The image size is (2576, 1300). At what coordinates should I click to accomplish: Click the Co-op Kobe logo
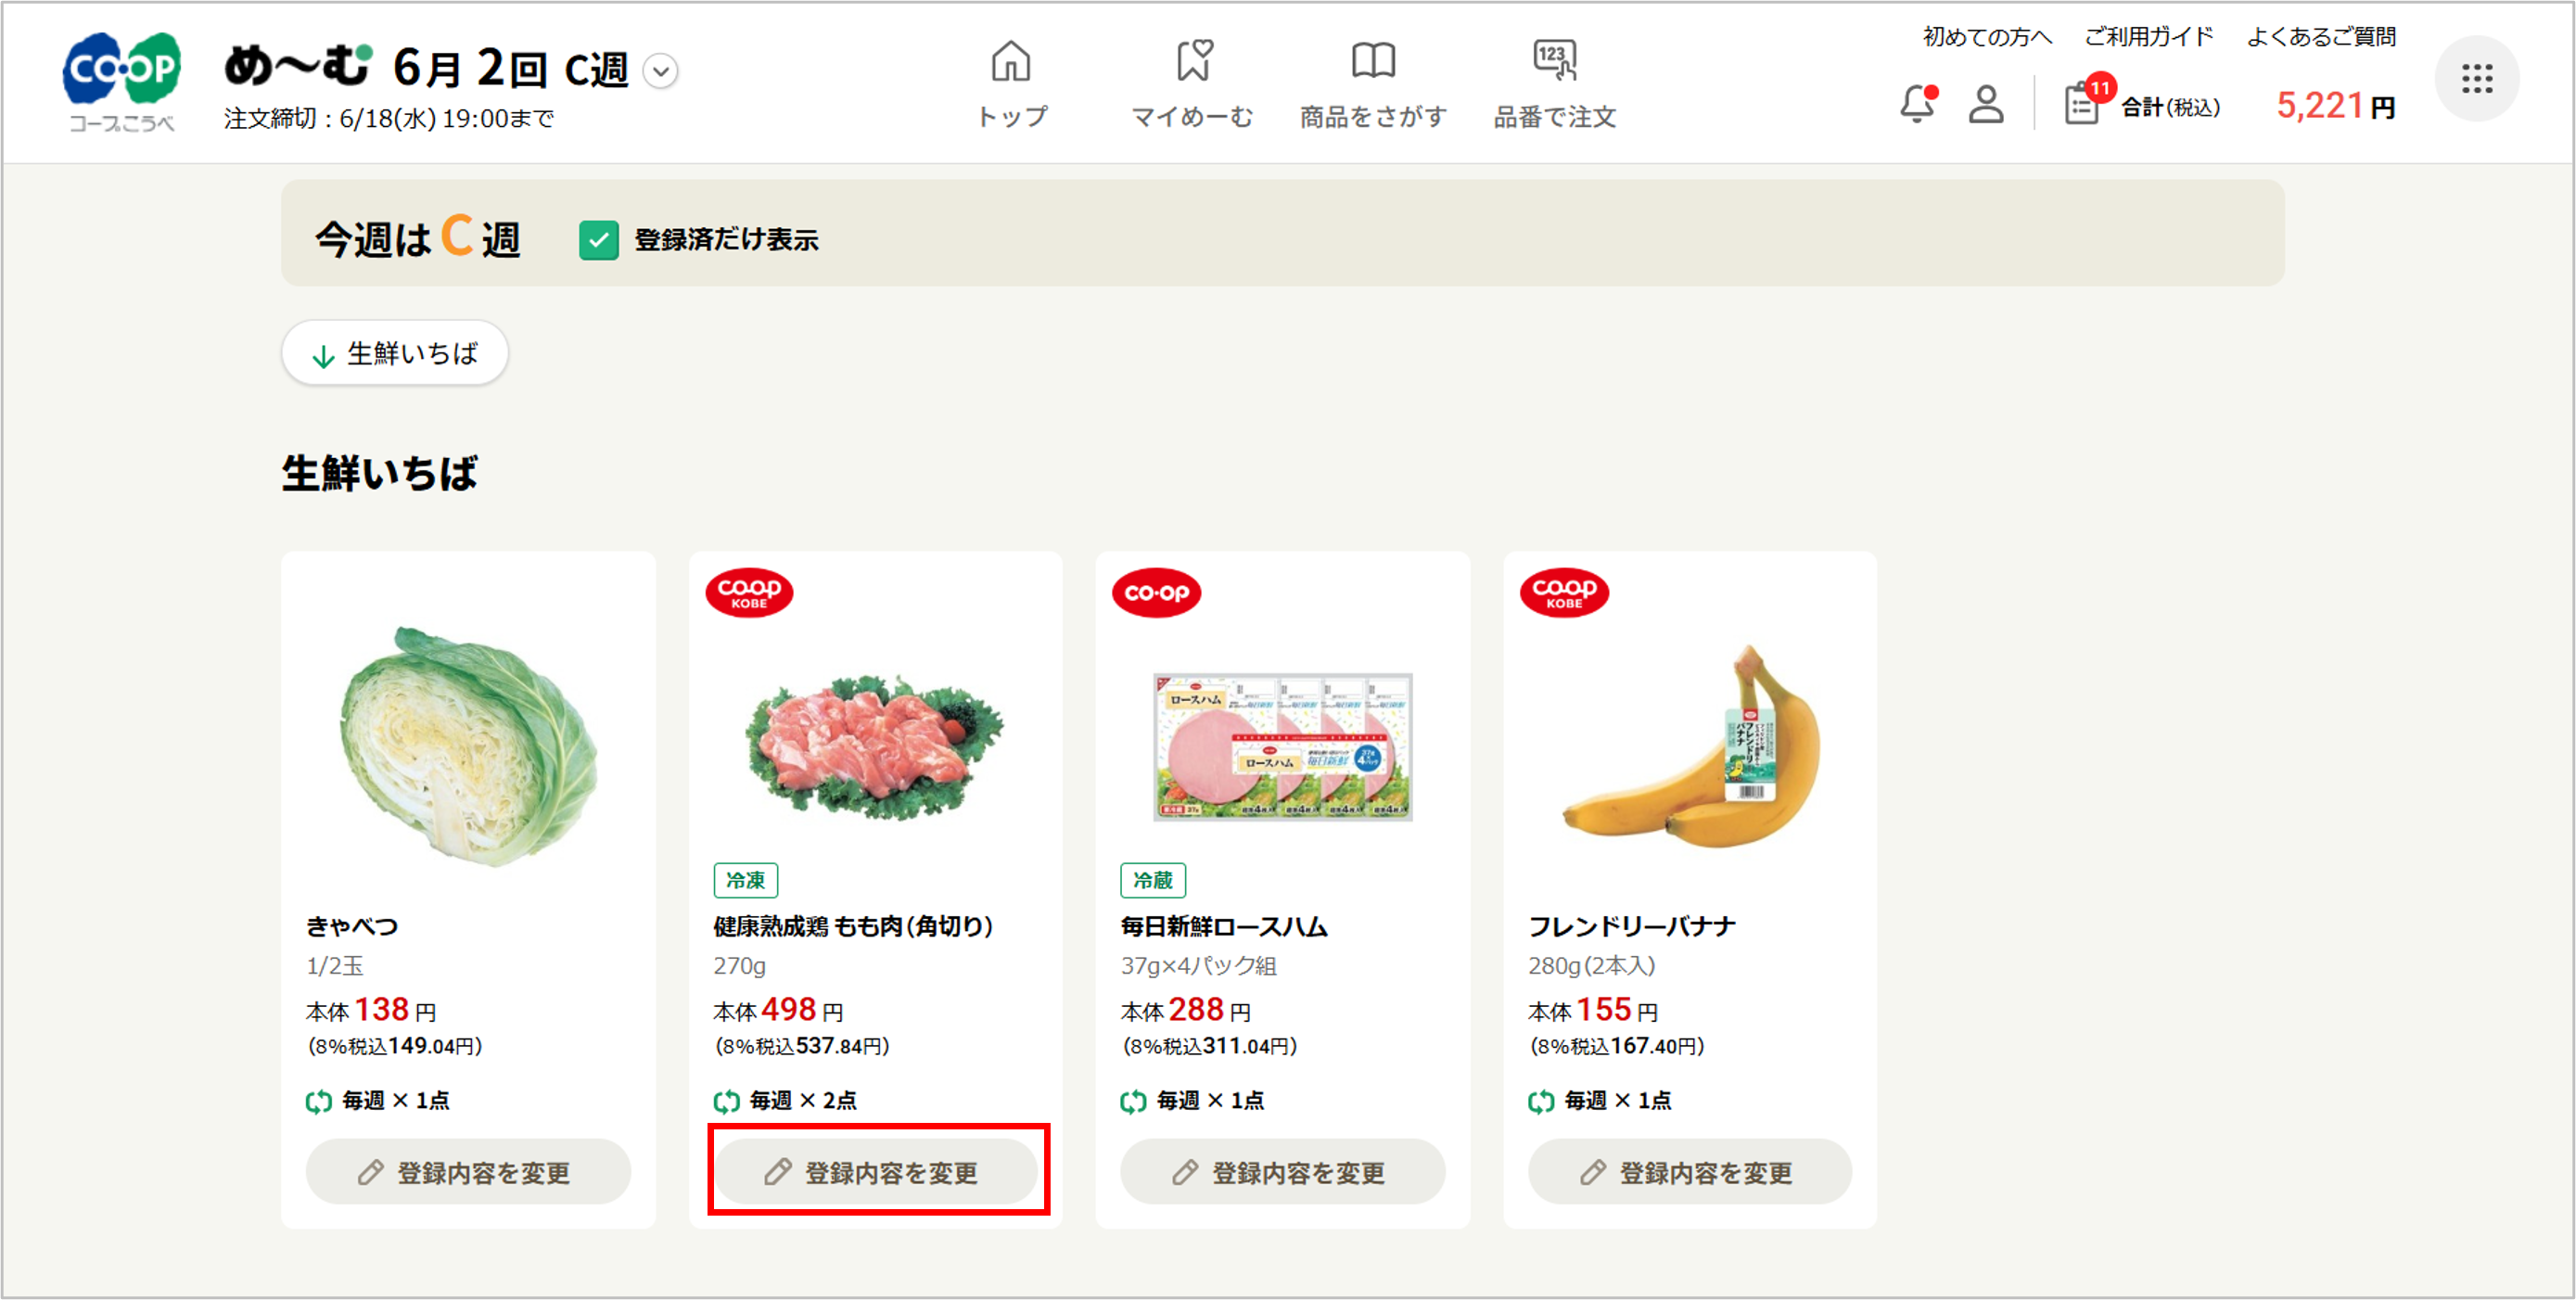(x=121, y=81)
